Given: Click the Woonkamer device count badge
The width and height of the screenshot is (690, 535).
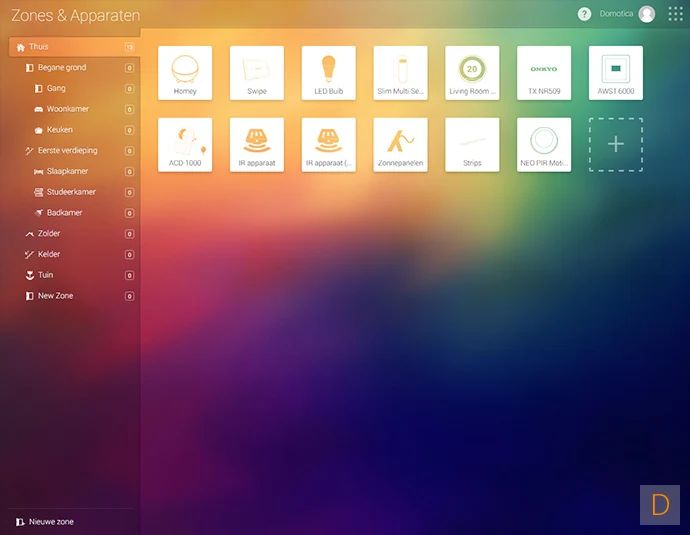Looking at the screenshot, I should point(129,109).
